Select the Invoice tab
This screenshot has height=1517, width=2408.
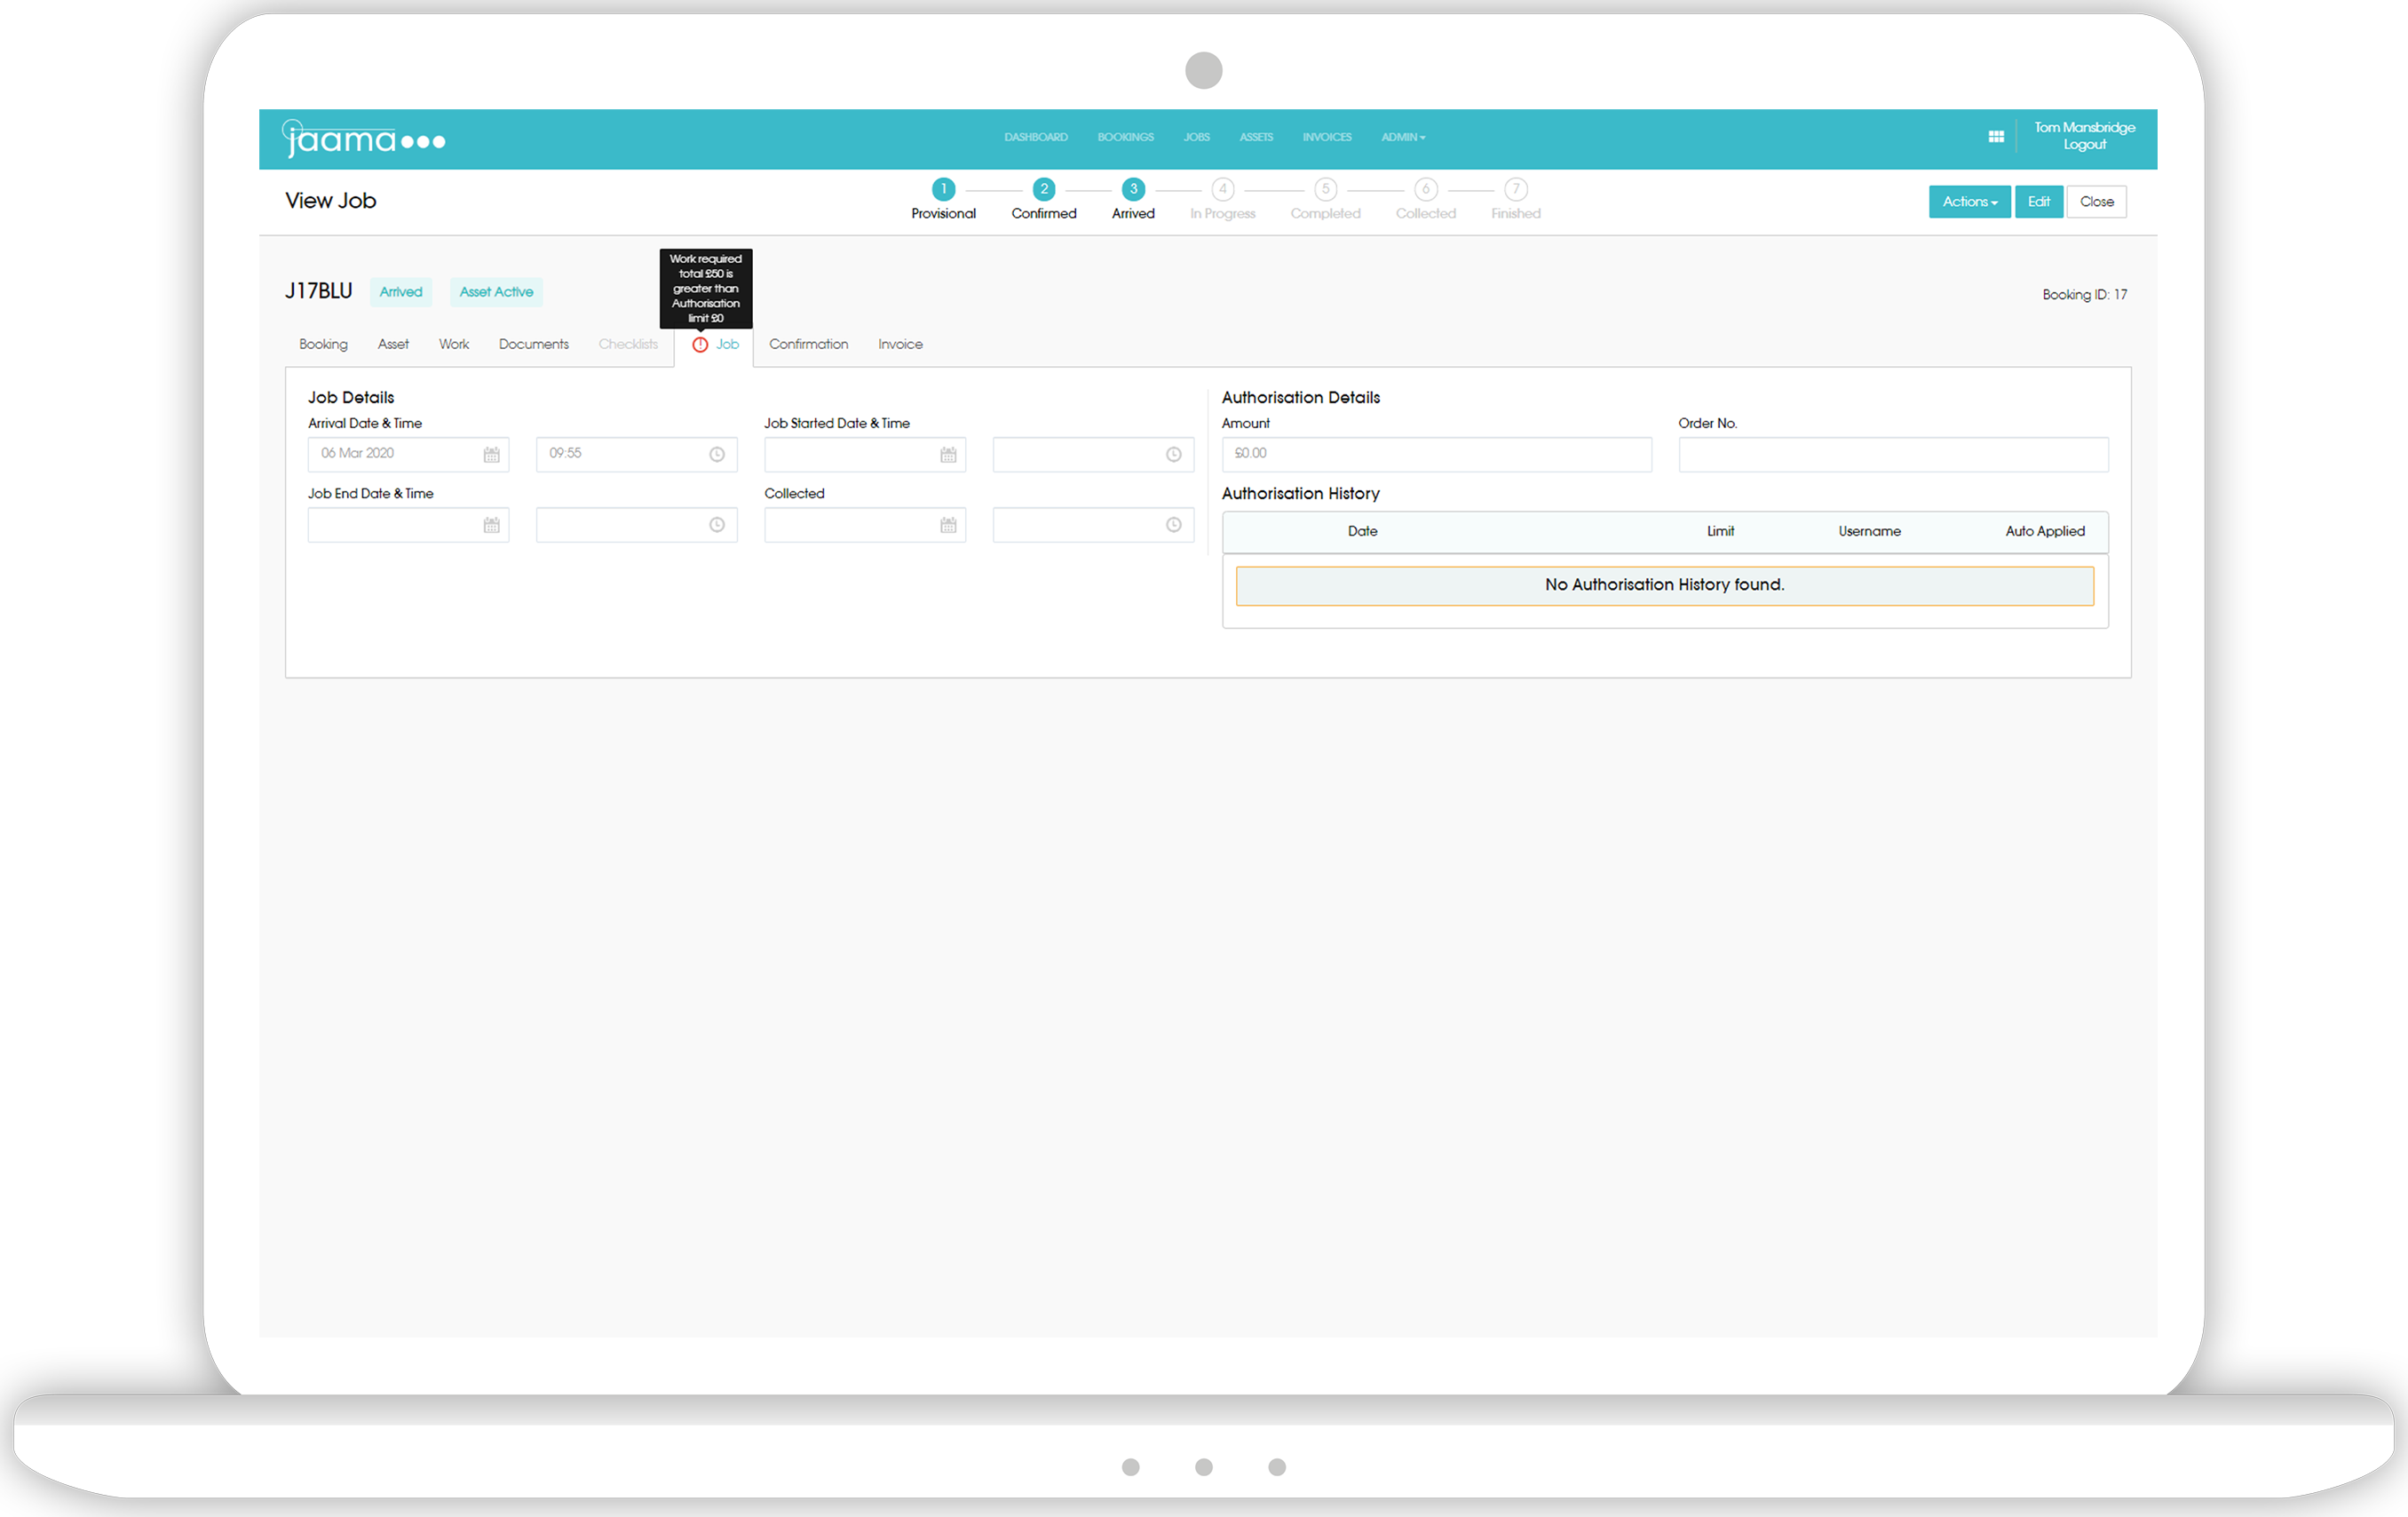coord(901,345)
